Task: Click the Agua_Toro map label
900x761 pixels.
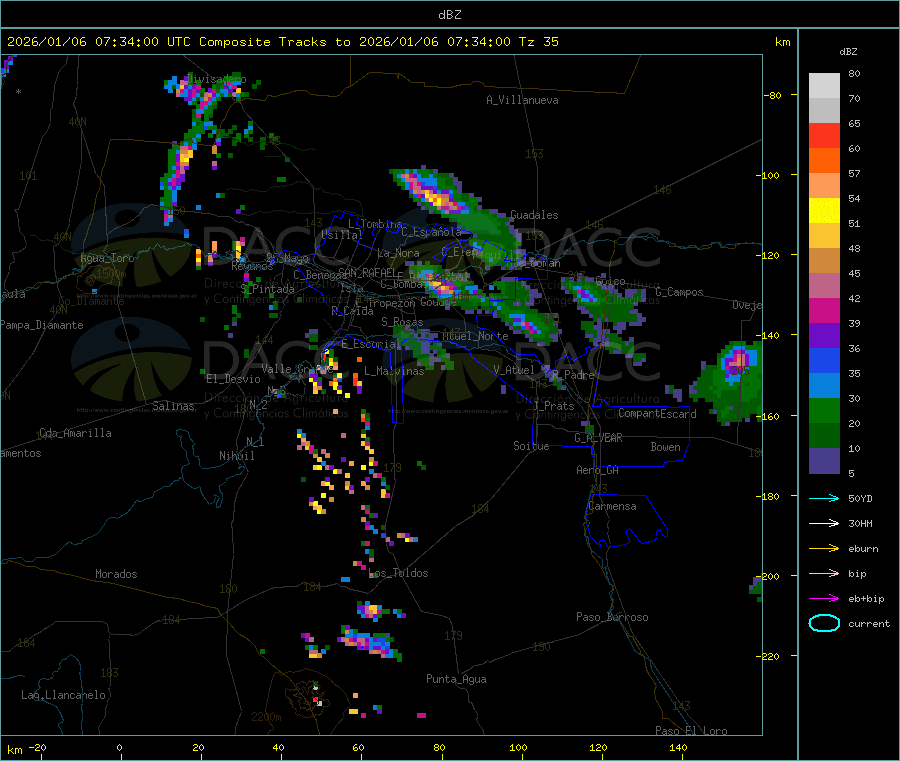Action: point(107,258)
